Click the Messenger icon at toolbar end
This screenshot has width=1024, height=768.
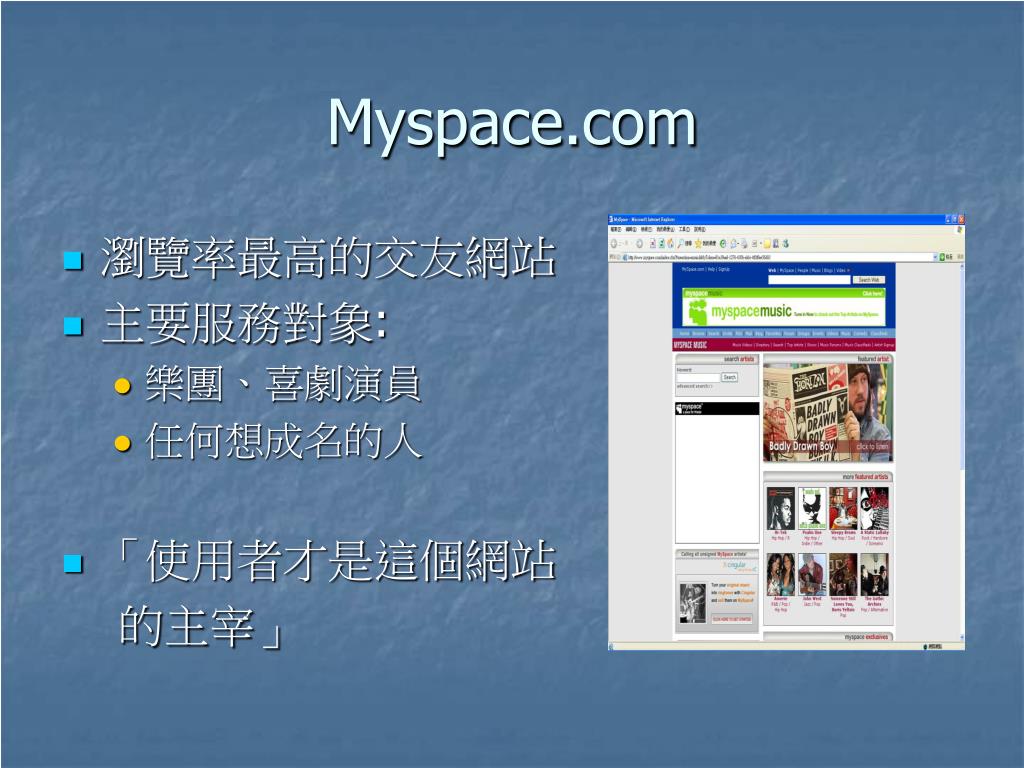(786, 244)
